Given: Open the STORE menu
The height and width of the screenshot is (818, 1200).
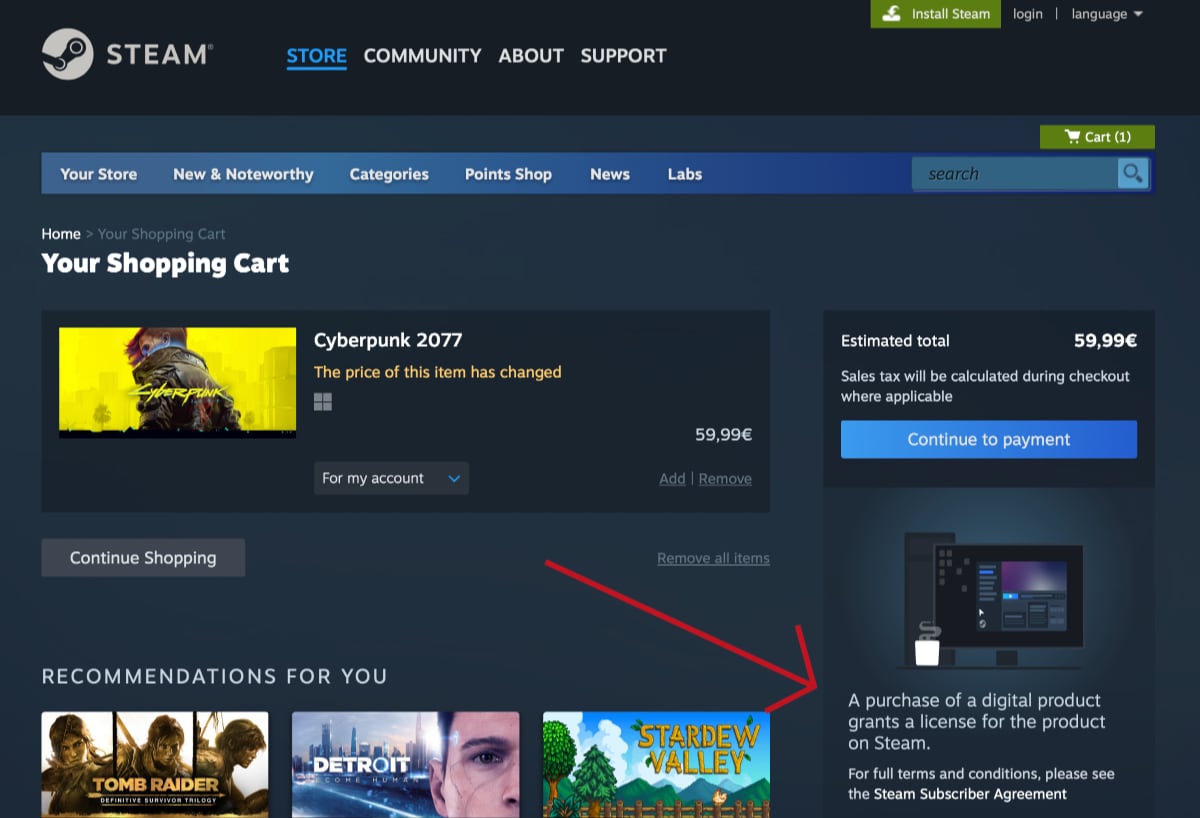Looking at the screenshot, I should (317, 56).
